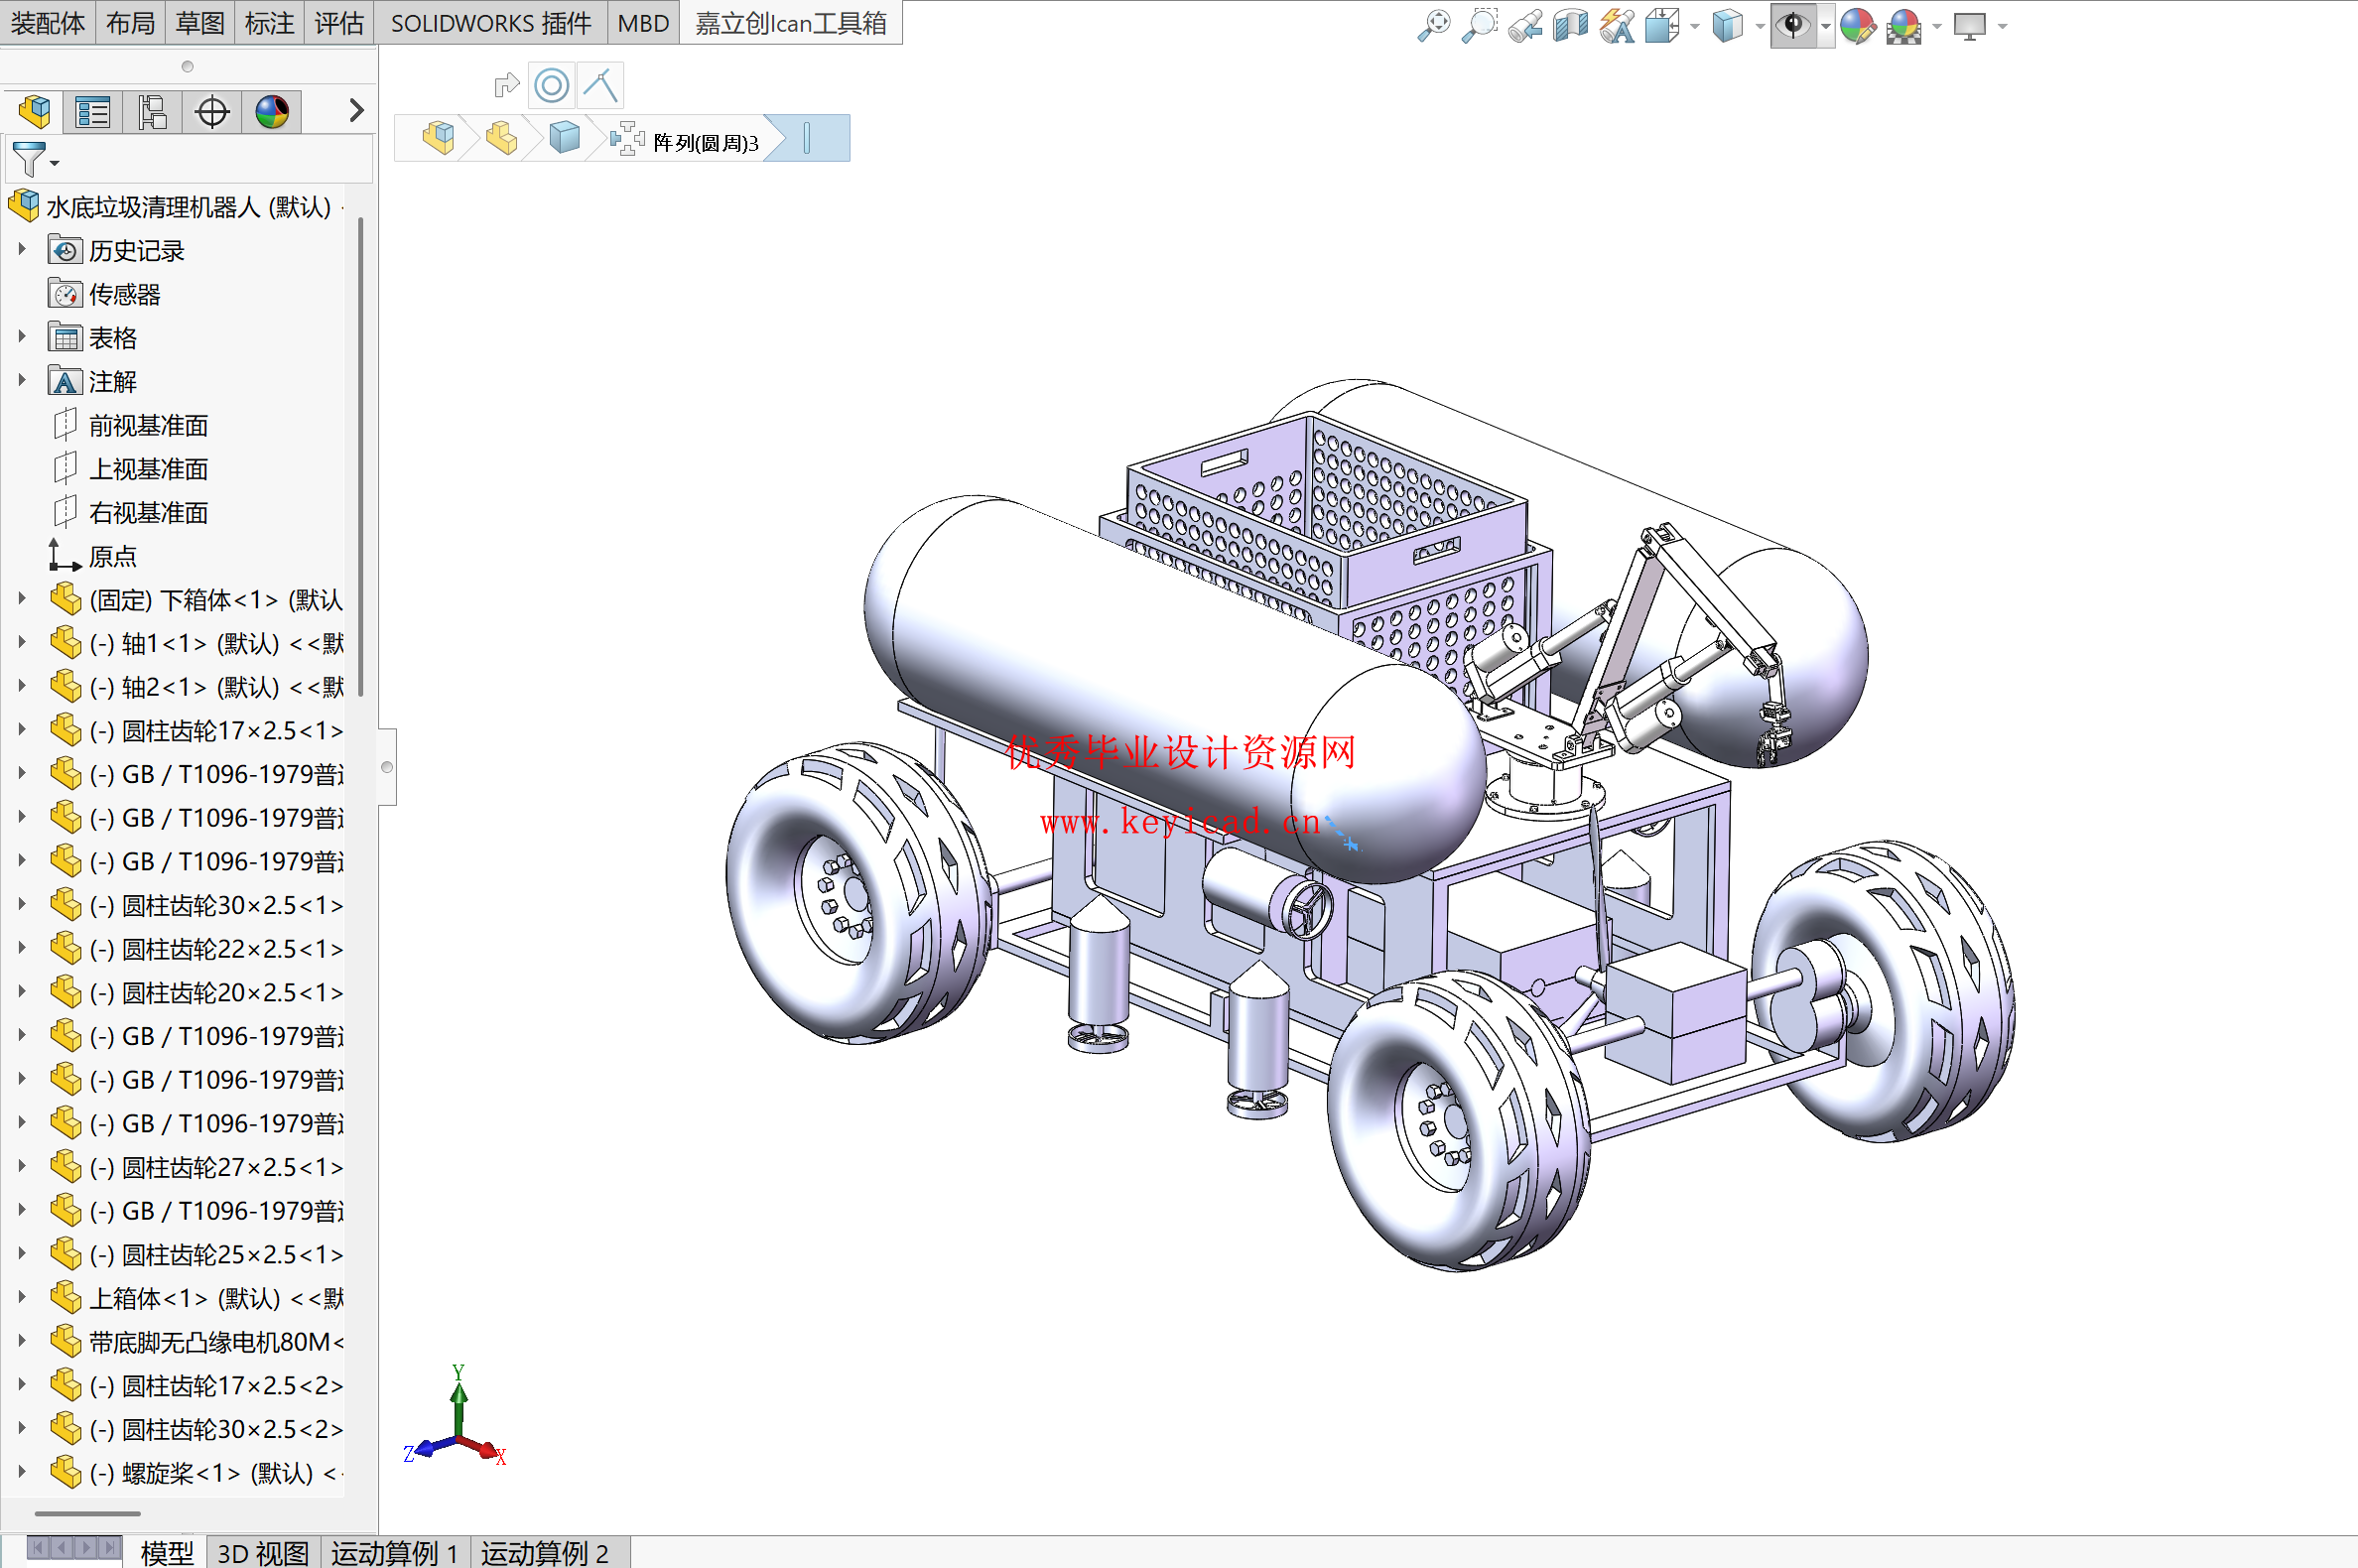
Task: Click the breadcrumb top assembly icon
Action: coord(438,138)
